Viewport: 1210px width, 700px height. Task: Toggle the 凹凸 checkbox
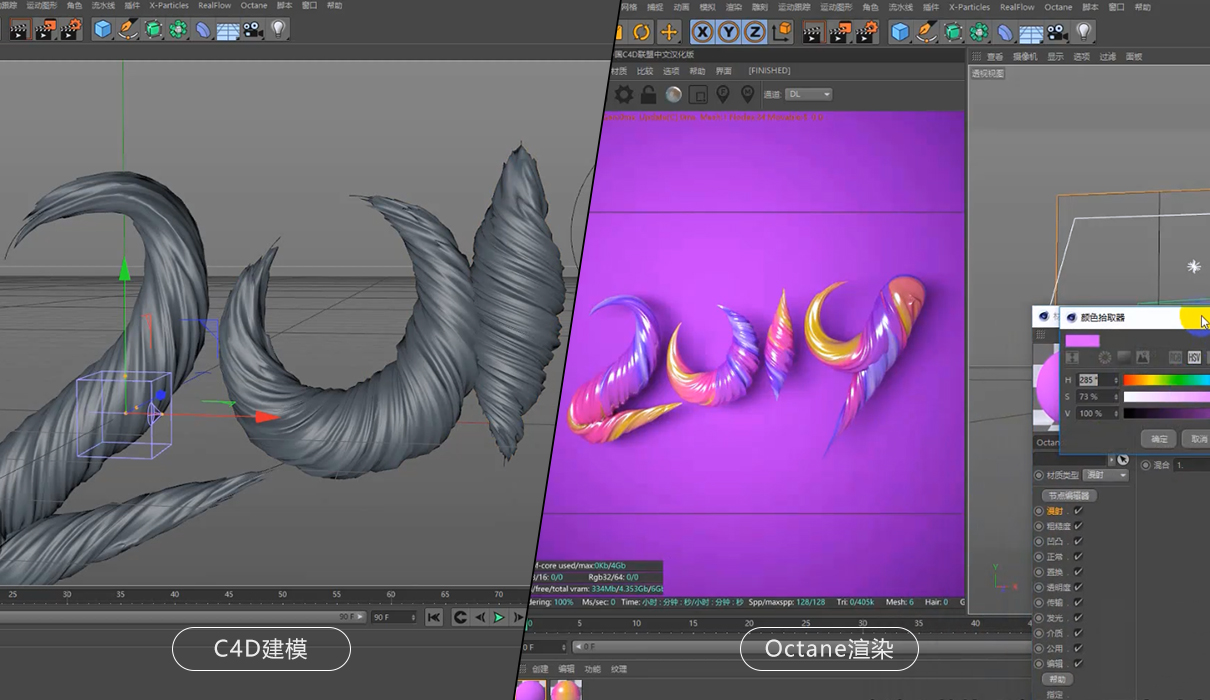(1078, 541)
